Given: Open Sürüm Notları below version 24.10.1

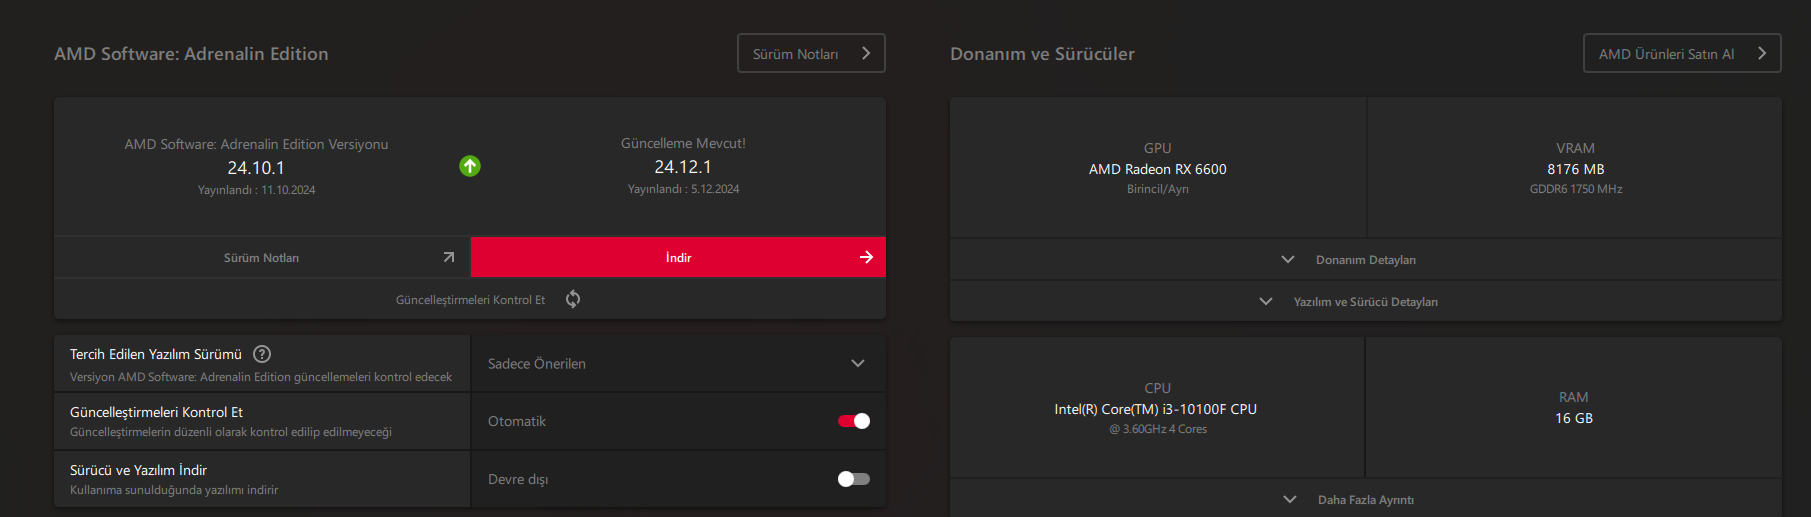Looking at the screenshot, I should coord(262,257).
